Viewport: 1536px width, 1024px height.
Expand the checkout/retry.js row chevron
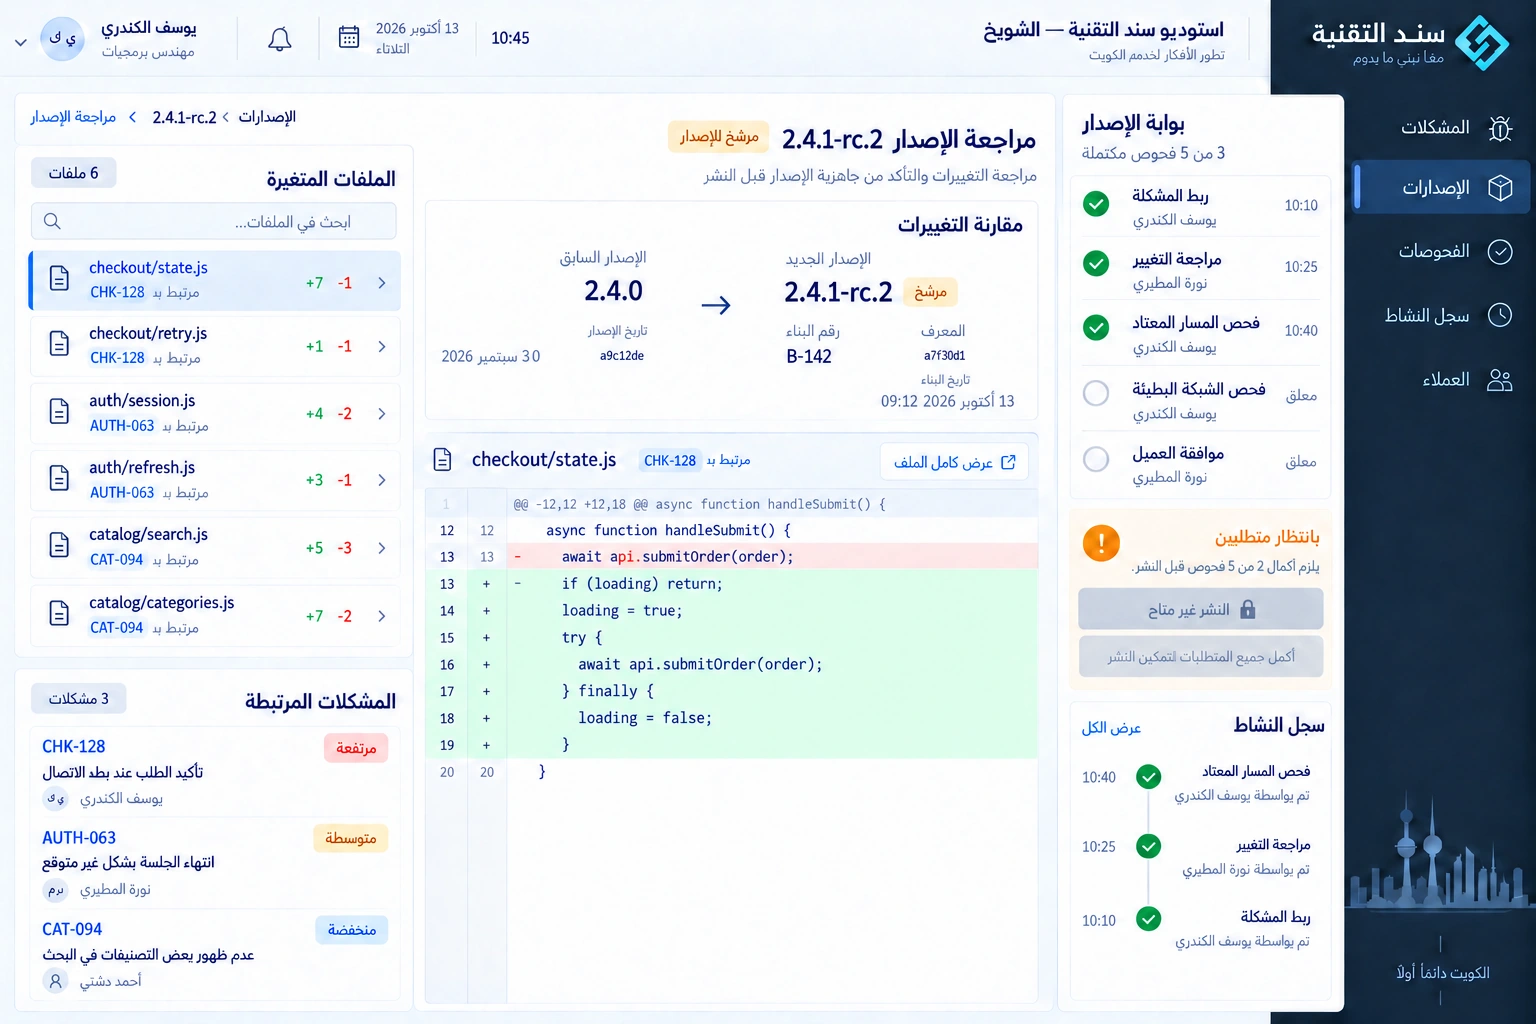(382, 346)
